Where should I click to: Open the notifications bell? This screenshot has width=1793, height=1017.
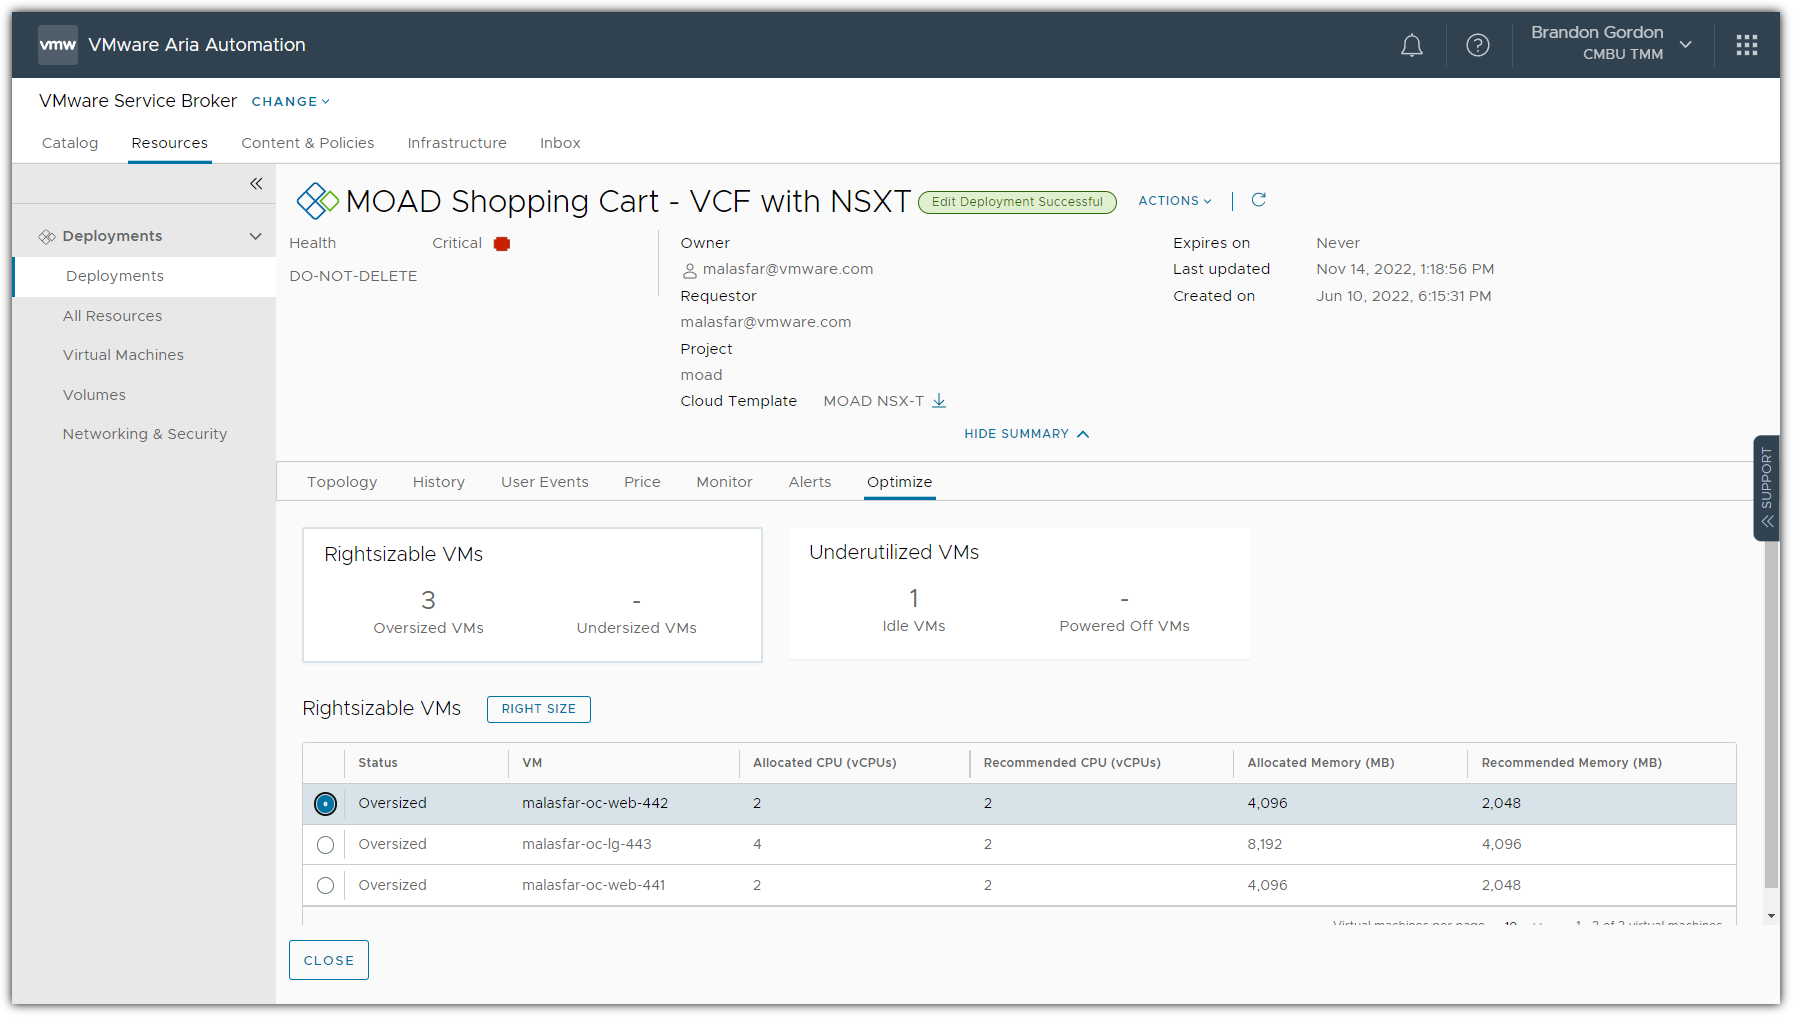[x=1411, y=46]
